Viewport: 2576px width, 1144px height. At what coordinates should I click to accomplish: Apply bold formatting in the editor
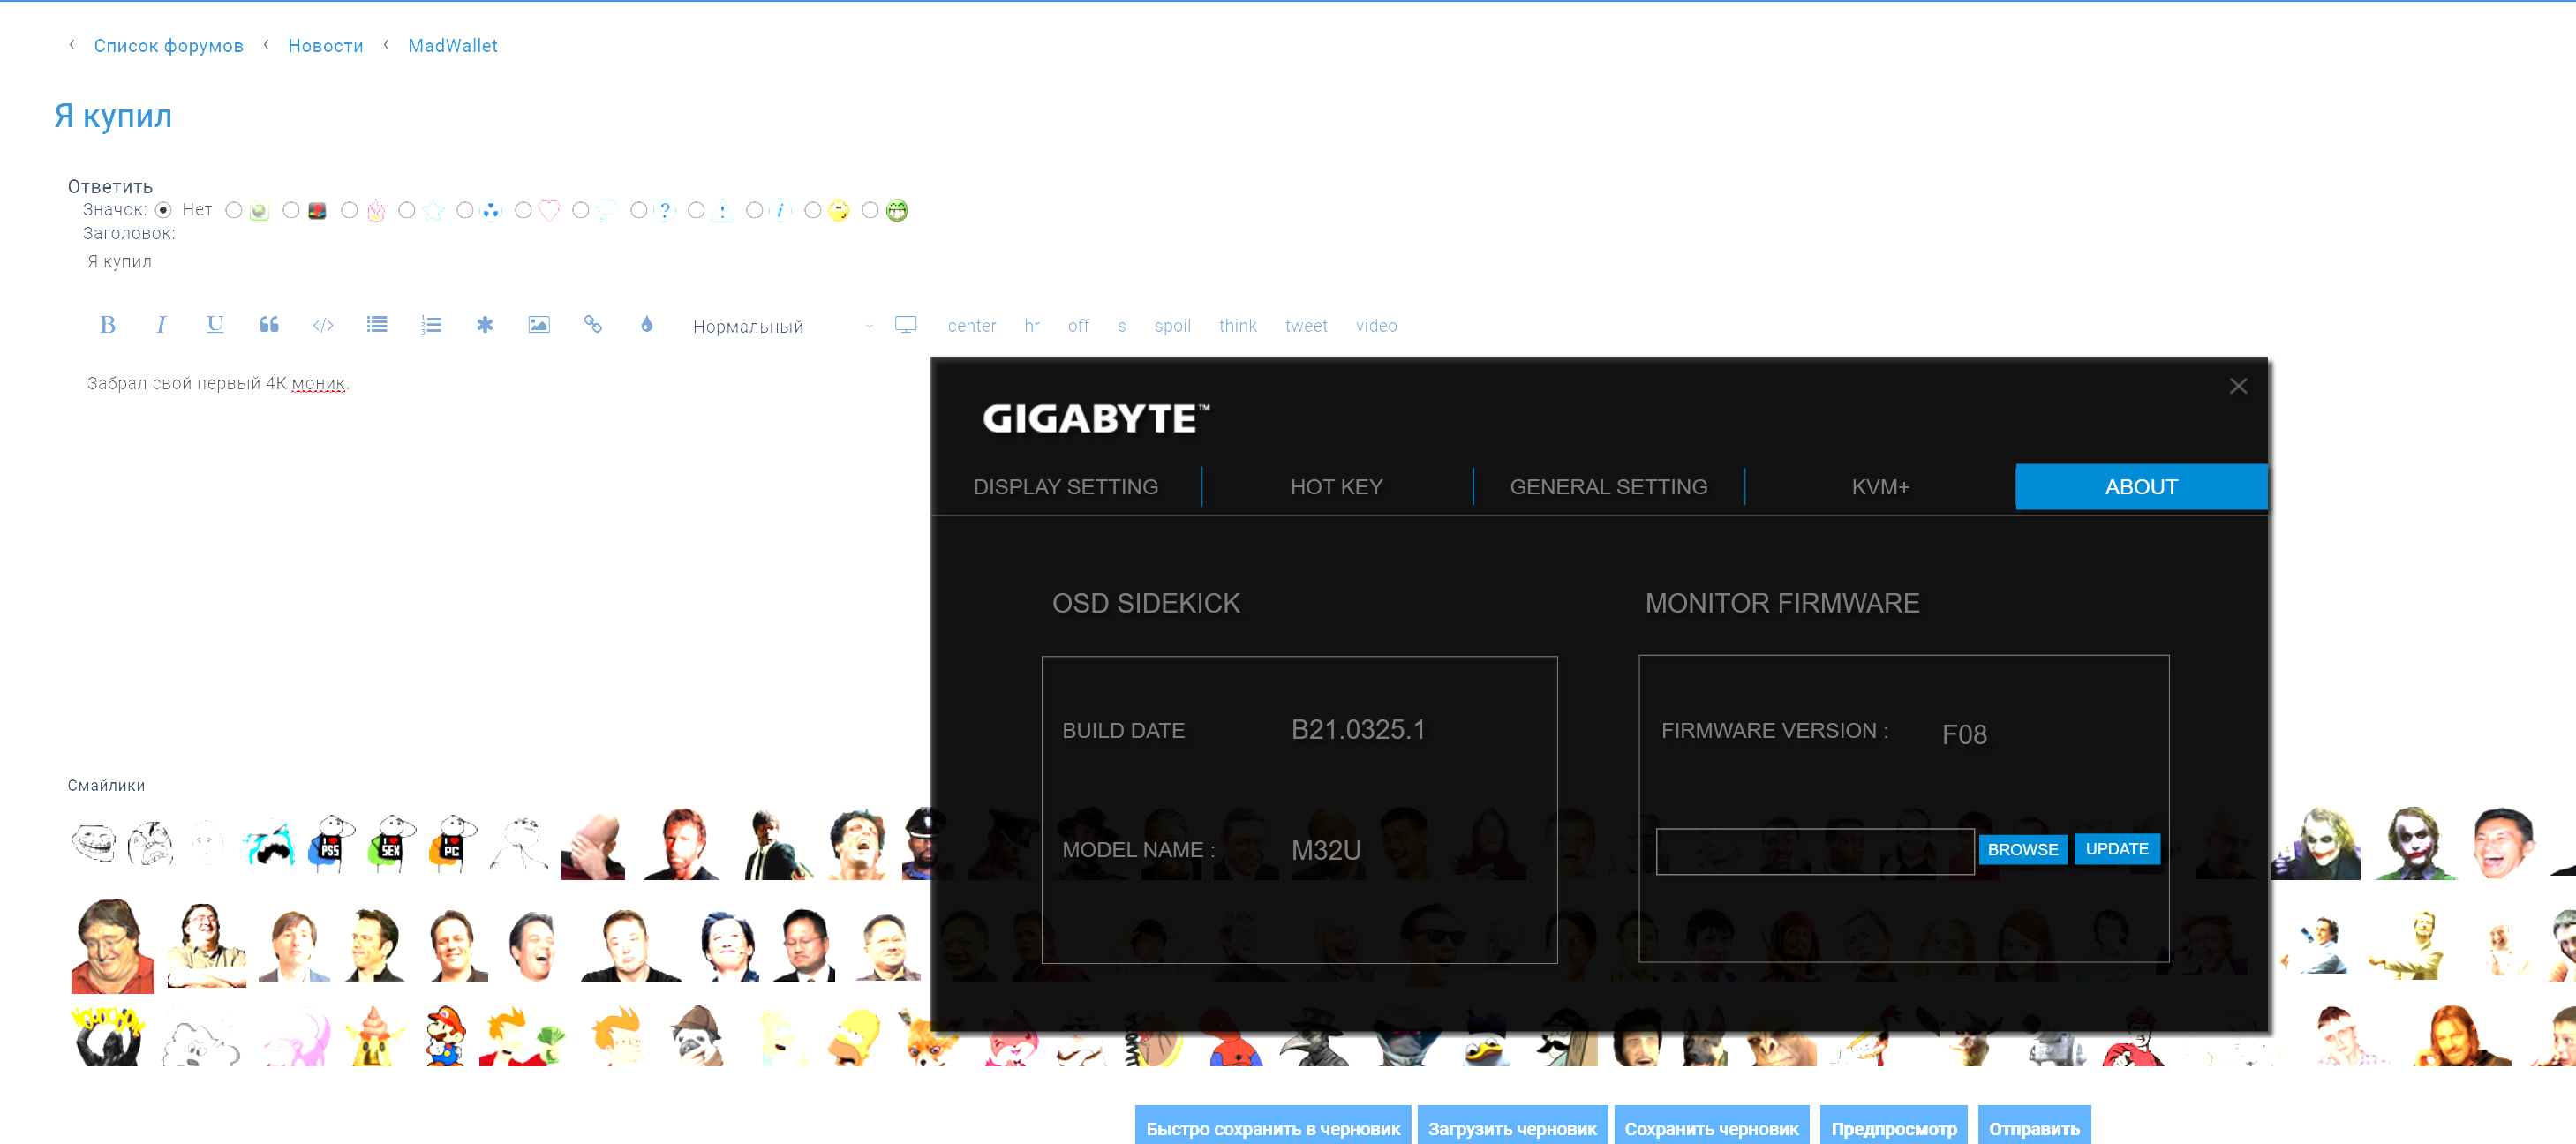[108, 325]
